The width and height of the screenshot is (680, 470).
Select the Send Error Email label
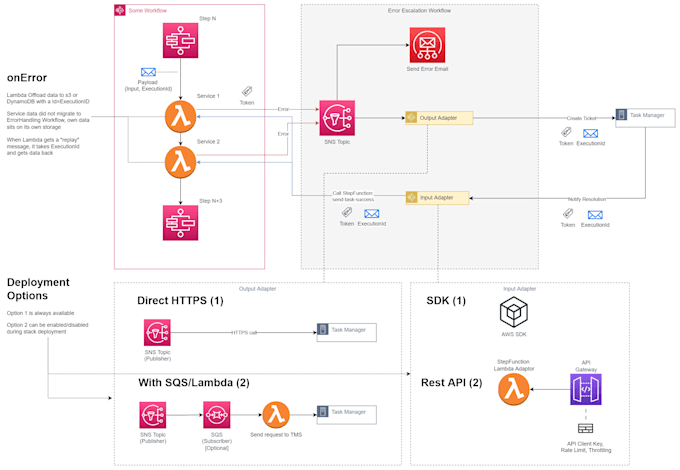[x=427, y=69]
